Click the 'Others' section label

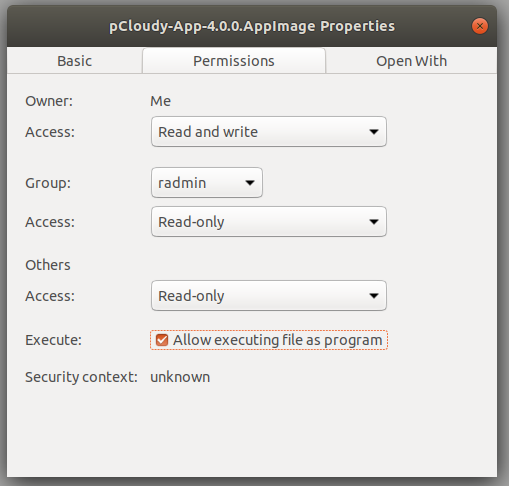pyautogui.click(x=48, y=265)
